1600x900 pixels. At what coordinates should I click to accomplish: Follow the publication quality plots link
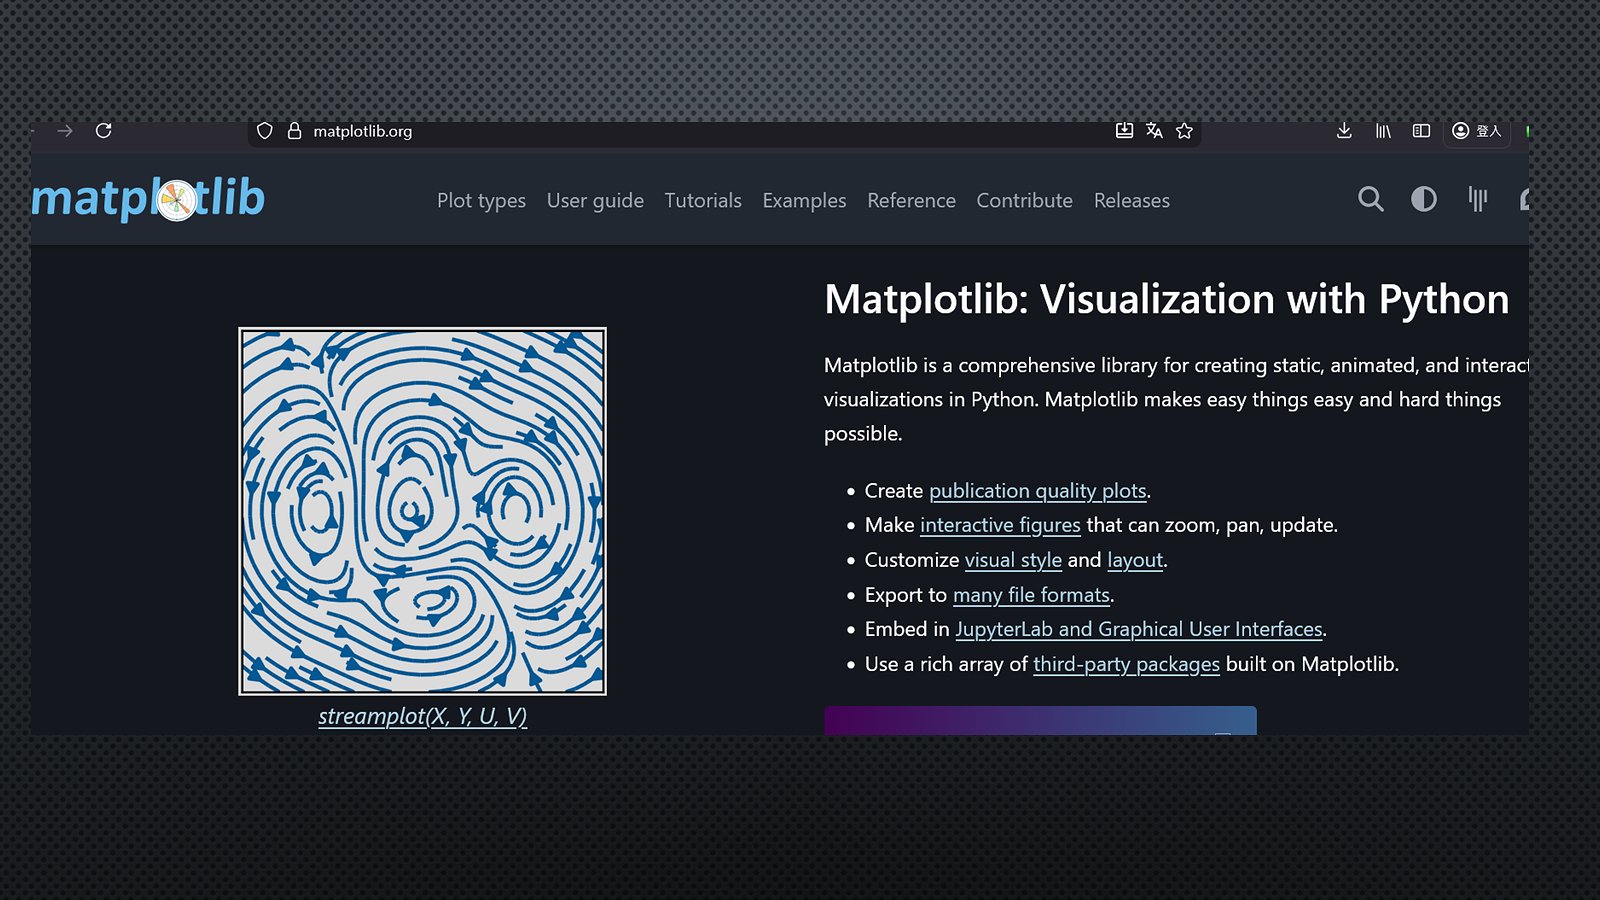coord(1037,491)
